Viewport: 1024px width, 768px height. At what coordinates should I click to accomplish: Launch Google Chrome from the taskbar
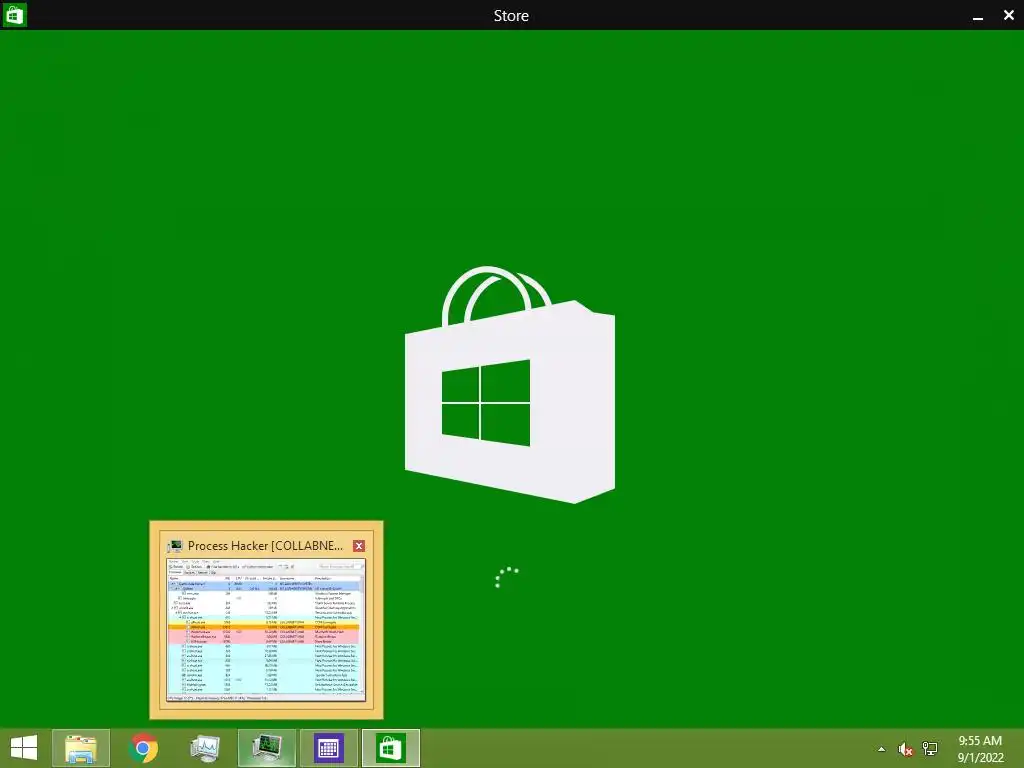pyautogui.click(x=143, y=748)
